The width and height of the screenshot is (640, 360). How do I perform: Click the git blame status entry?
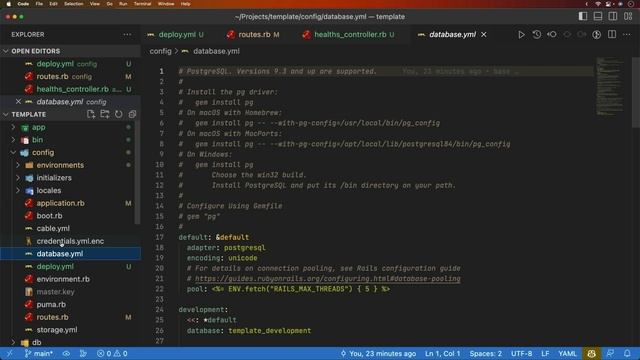(x=378, y=353)
